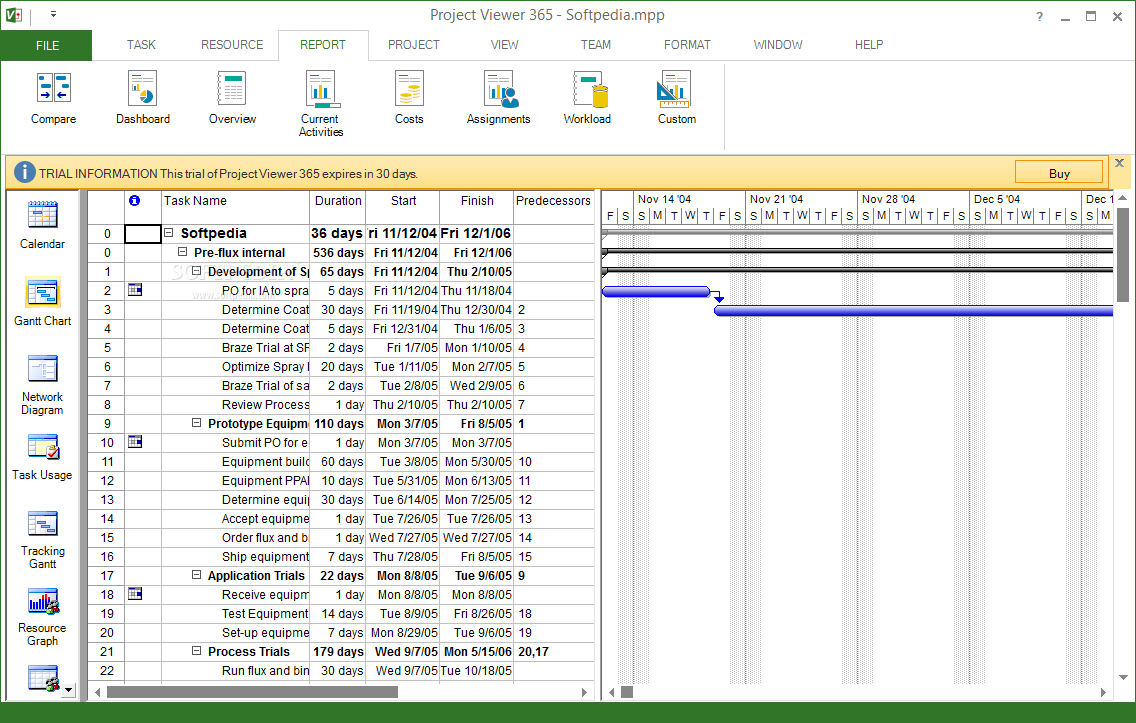Click the Start column header
This screenshot has height=723, width=1136.
tap(403, 207)
